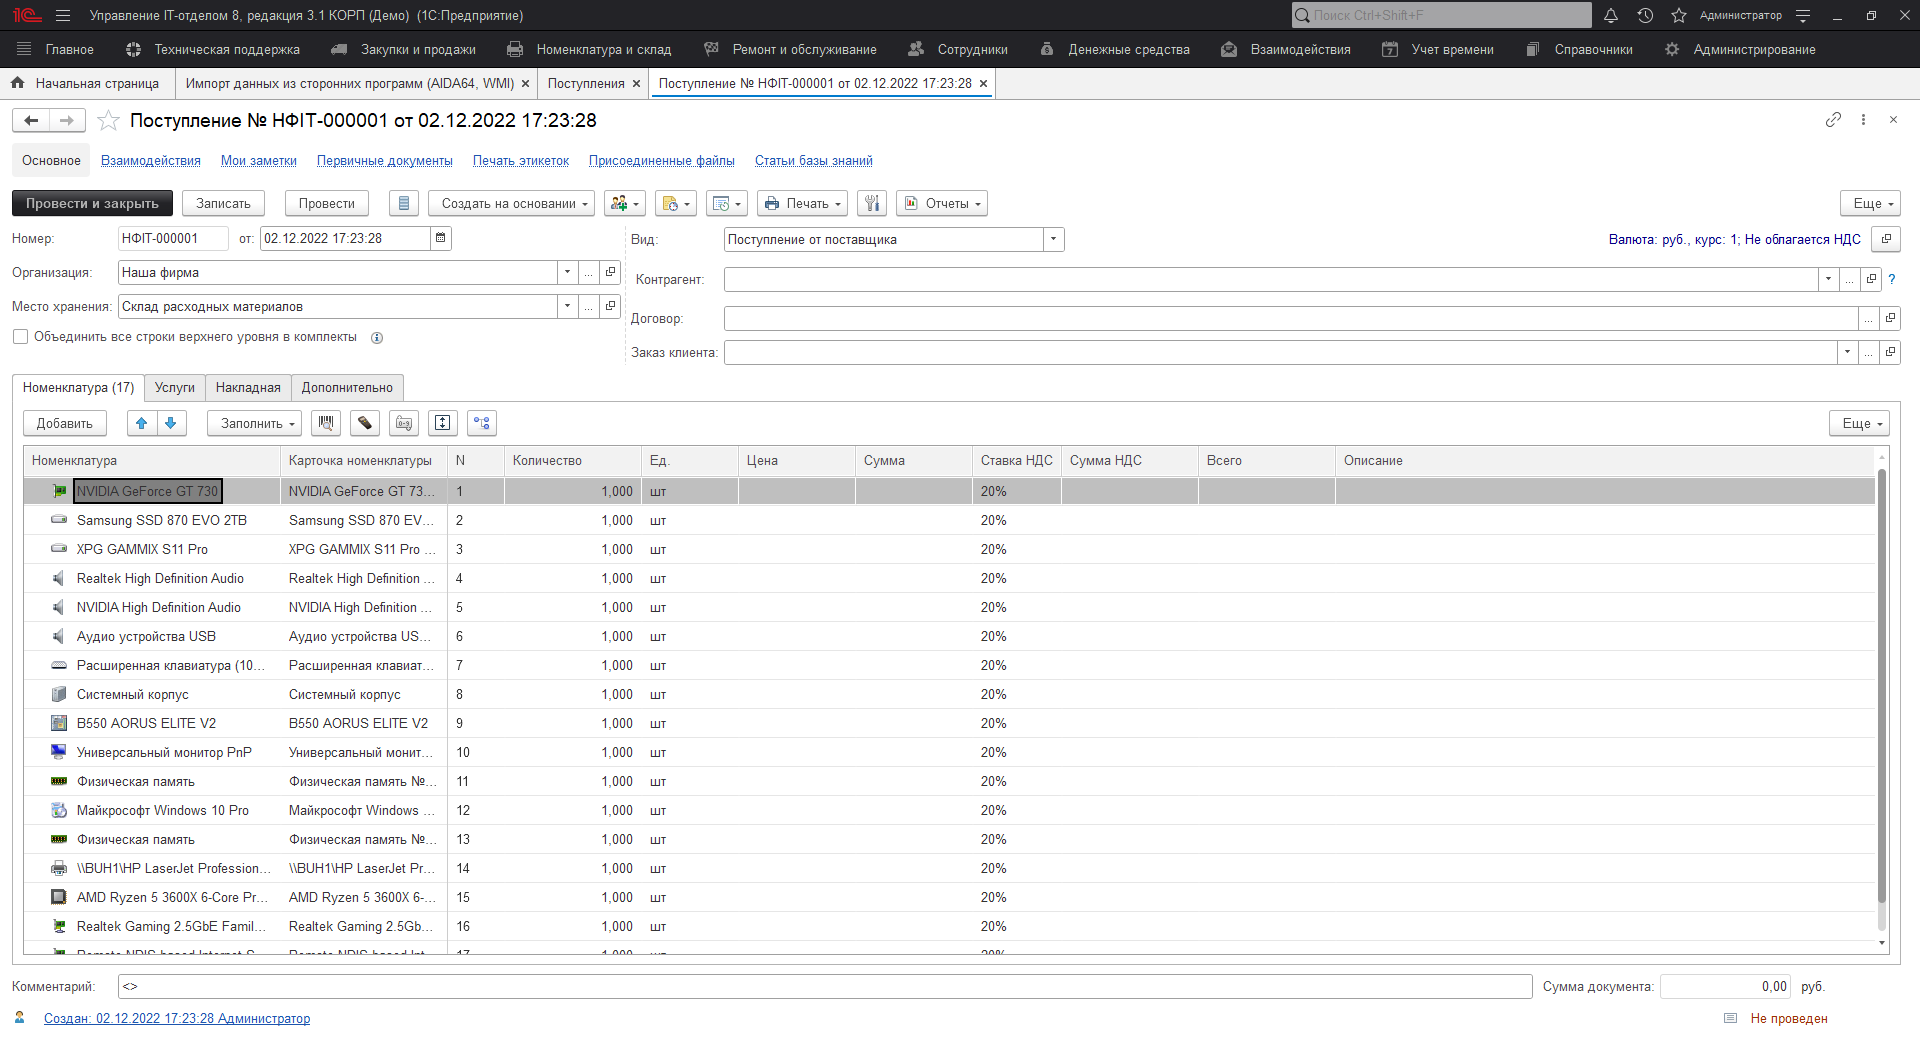Move the selected row up with the arrow

142,423
